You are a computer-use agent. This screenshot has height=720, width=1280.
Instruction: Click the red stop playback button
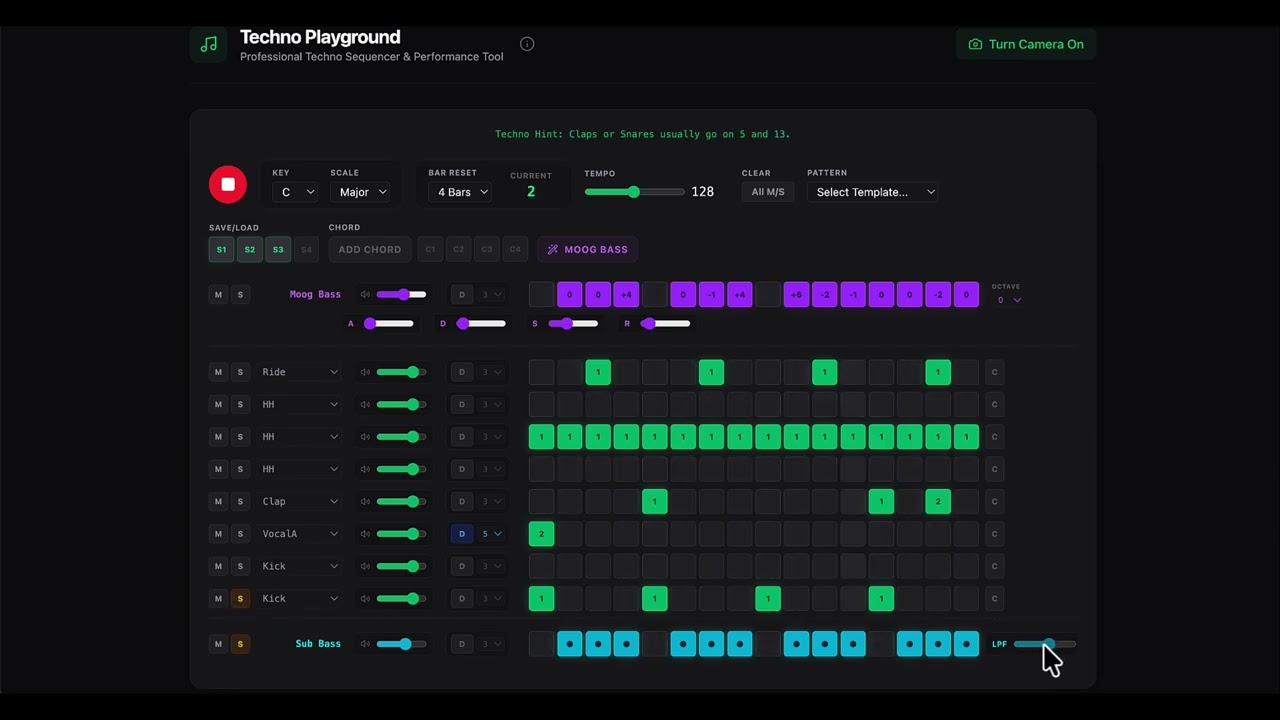pyautogui.click(x=228, y=184)
